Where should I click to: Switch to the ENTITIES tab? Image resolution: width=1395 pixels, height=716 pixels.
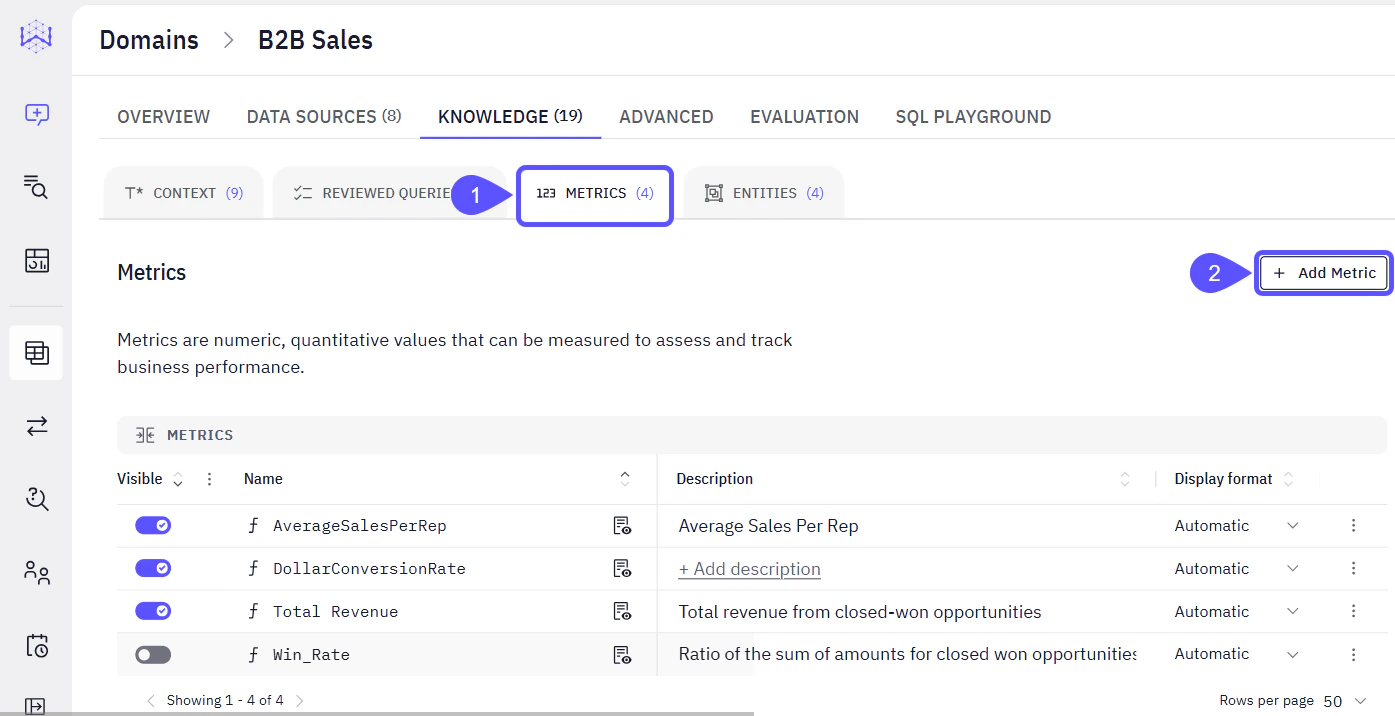763,192
